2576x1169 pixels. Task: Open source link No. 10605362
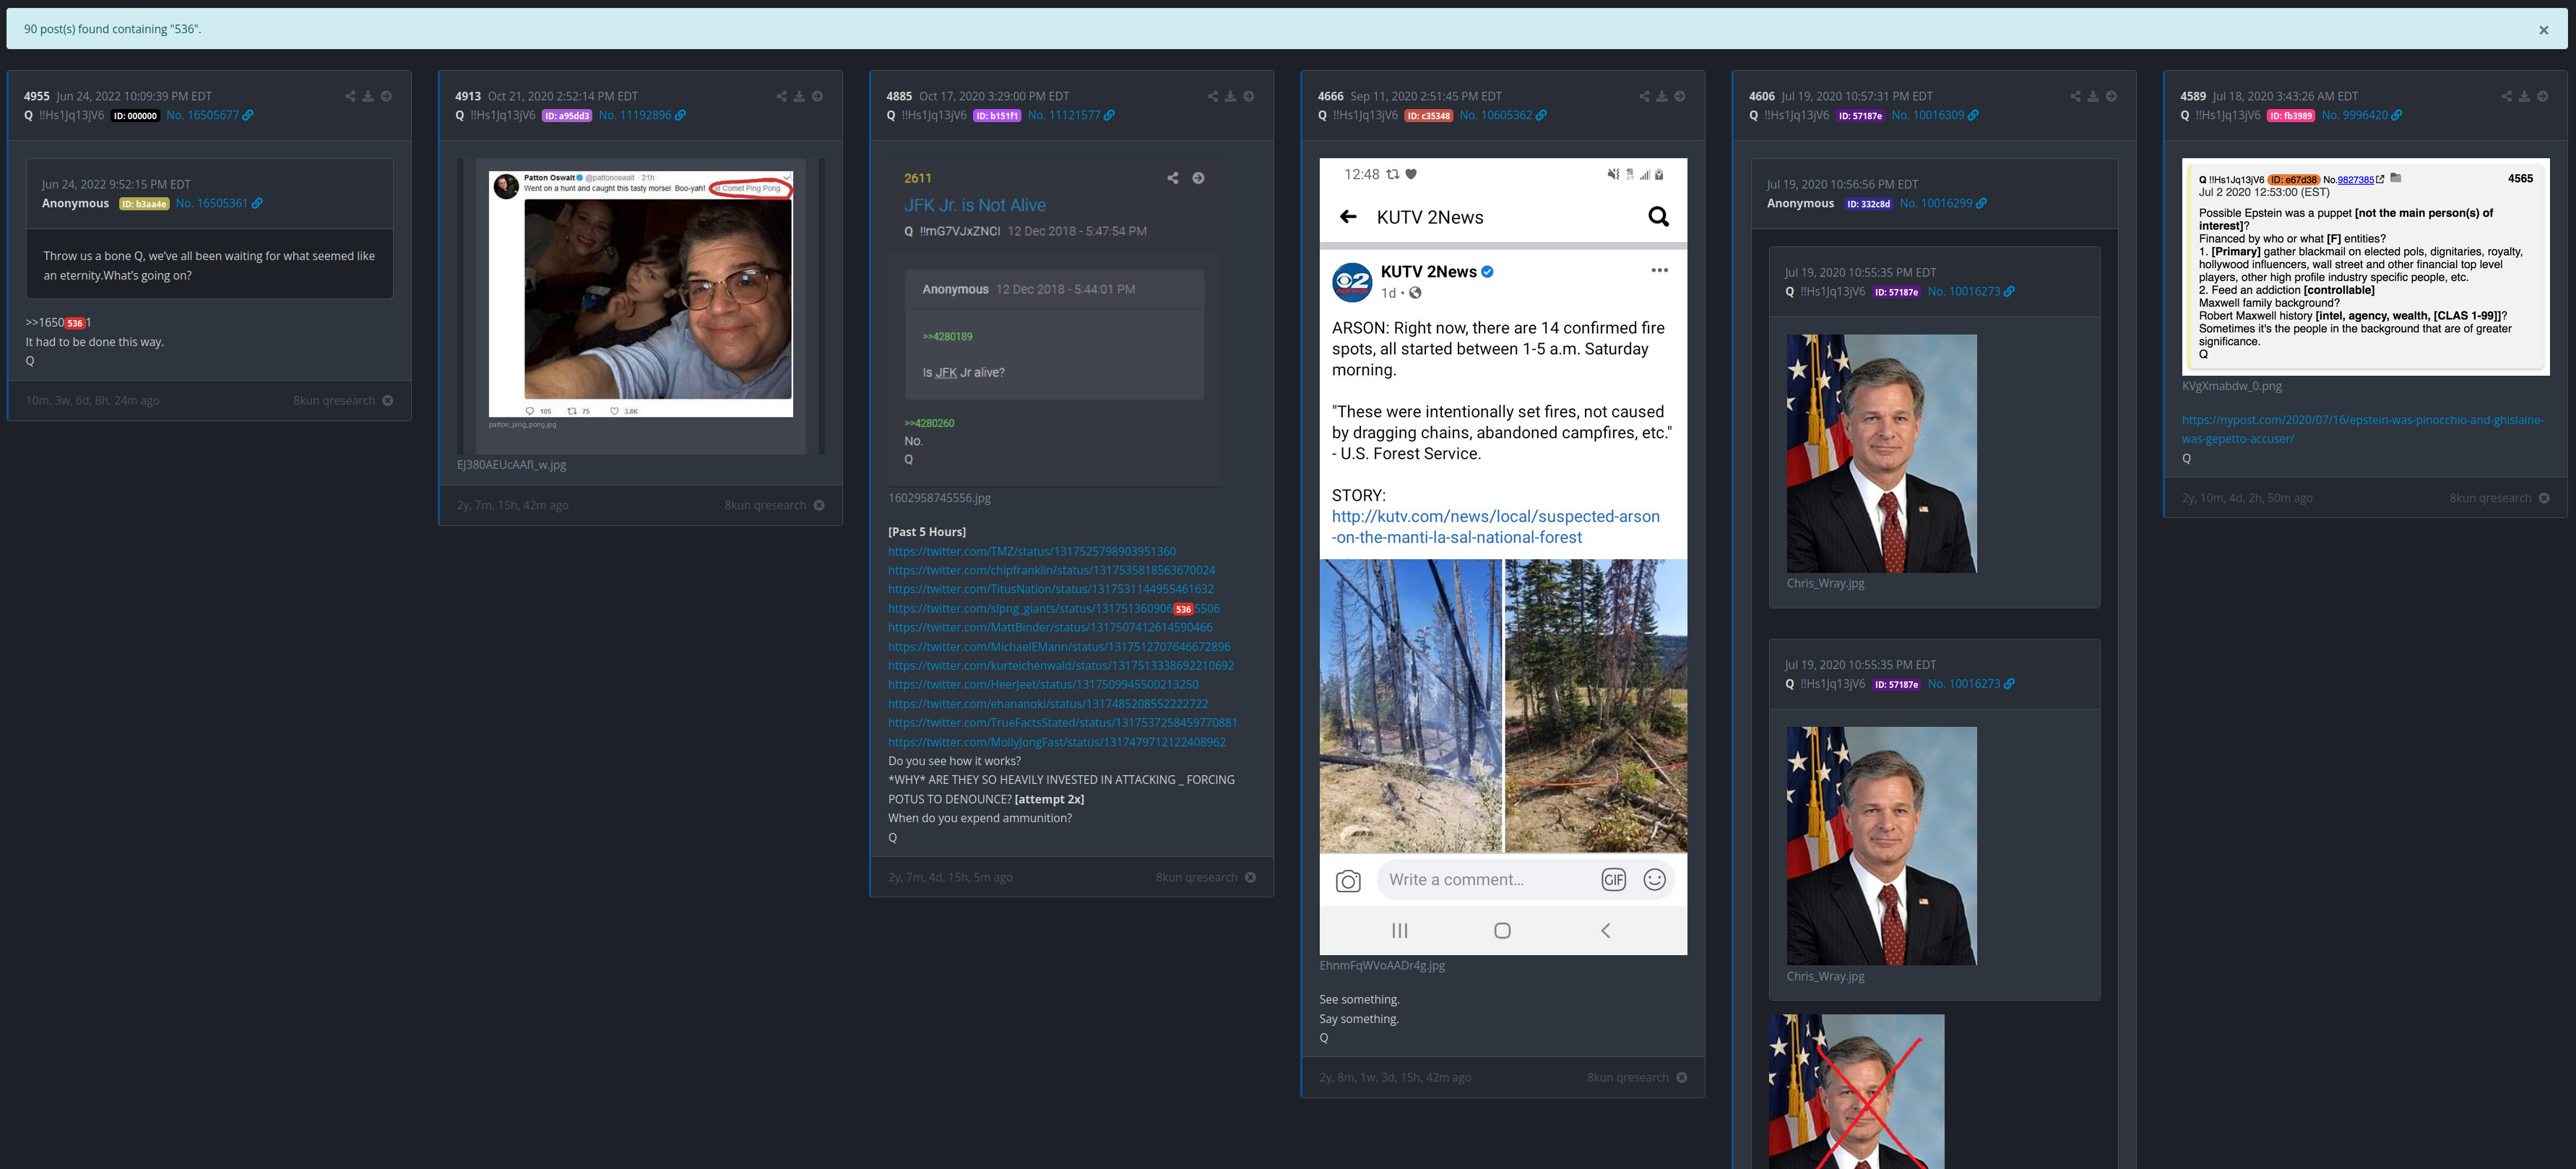(x=1503, y=115)
